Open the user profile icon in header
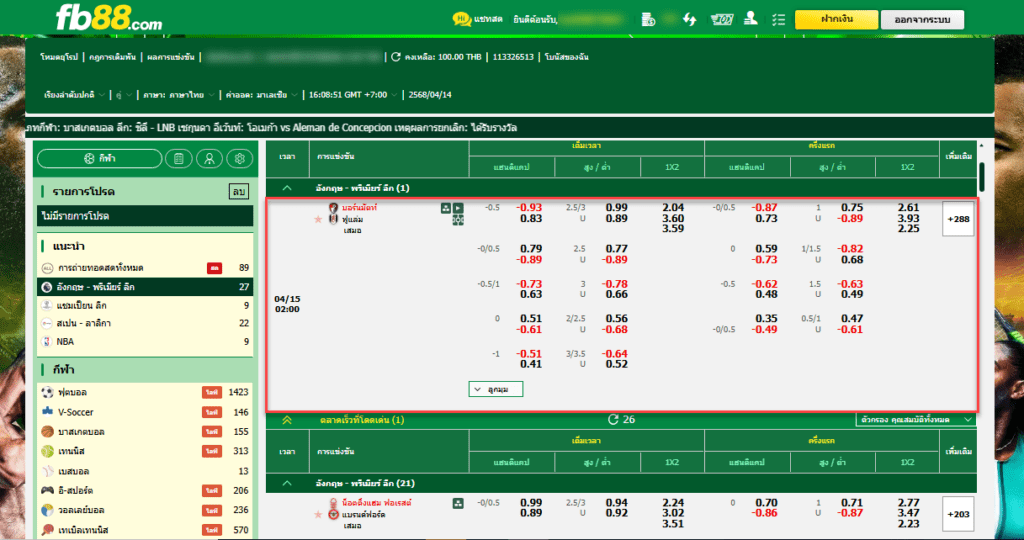Image resolution: width=1024 pixels, height=540 pixels. tap(750, 19)
